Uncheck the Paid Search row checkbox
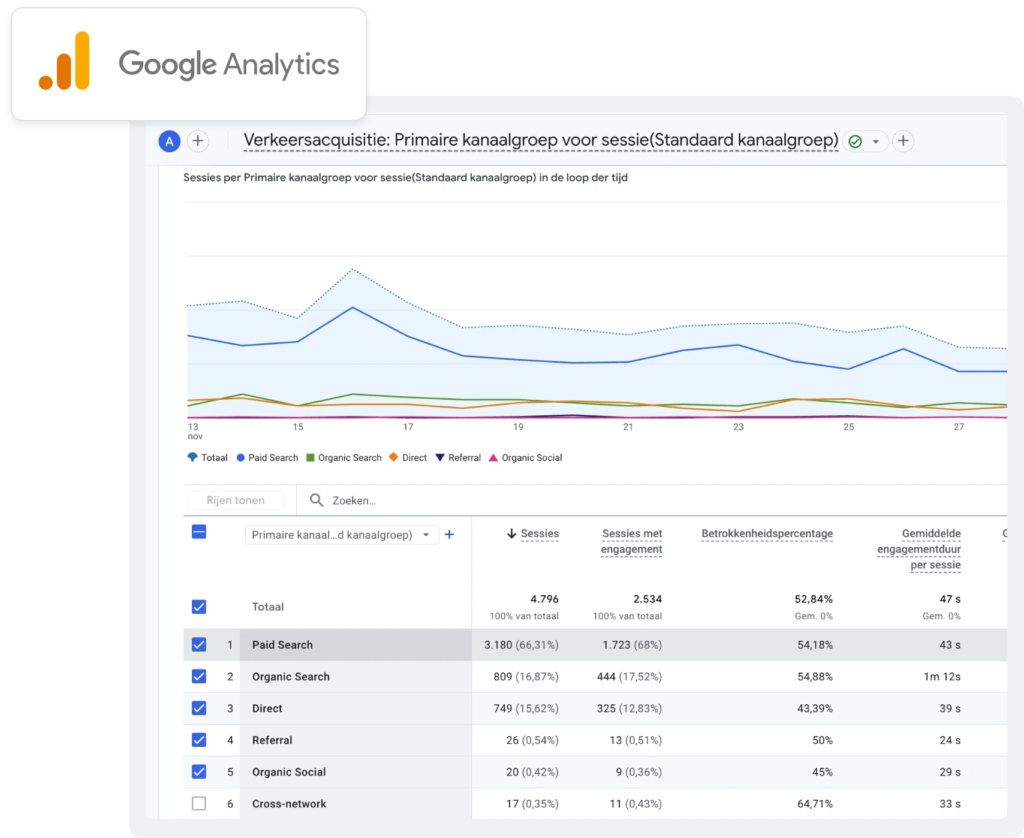The height and width of the screenshot is (838, 1024). pyautogui.click(x=199, y=645)
